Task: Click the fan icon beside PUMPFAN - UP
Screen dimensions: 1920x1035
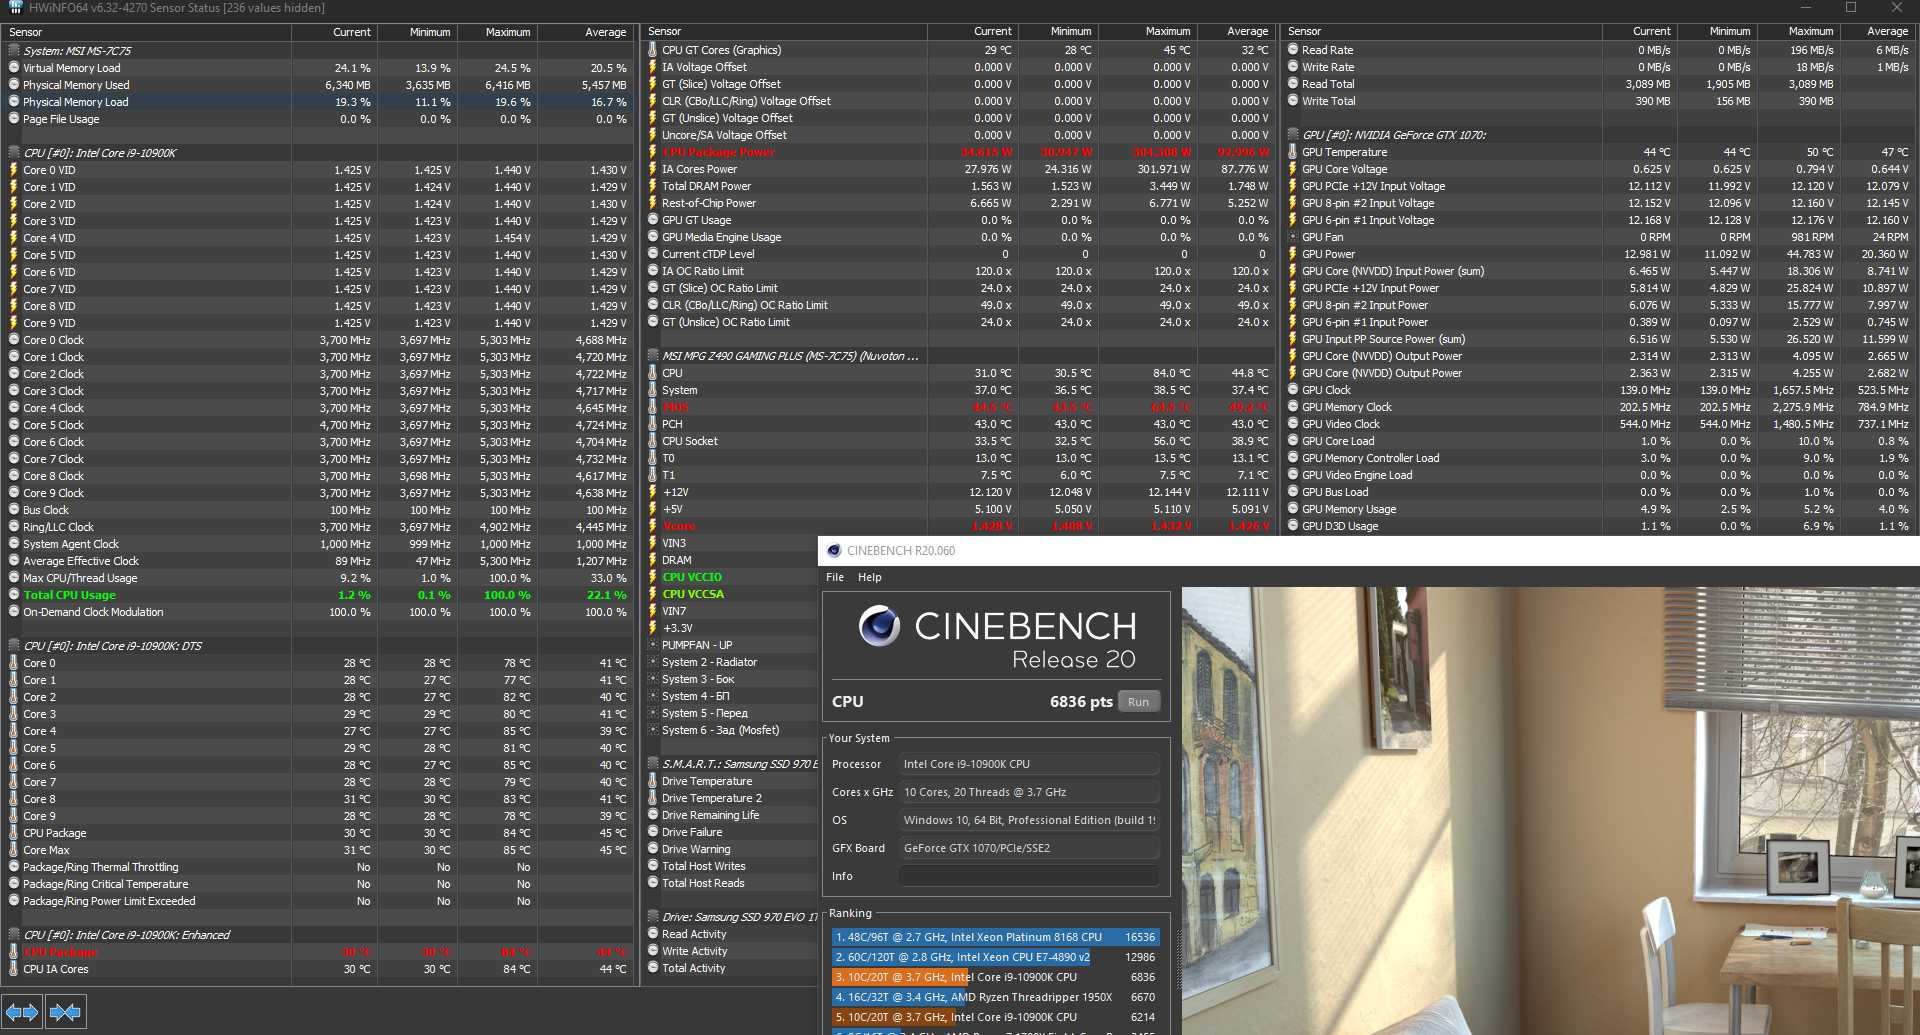Action: tap(653, 645)
